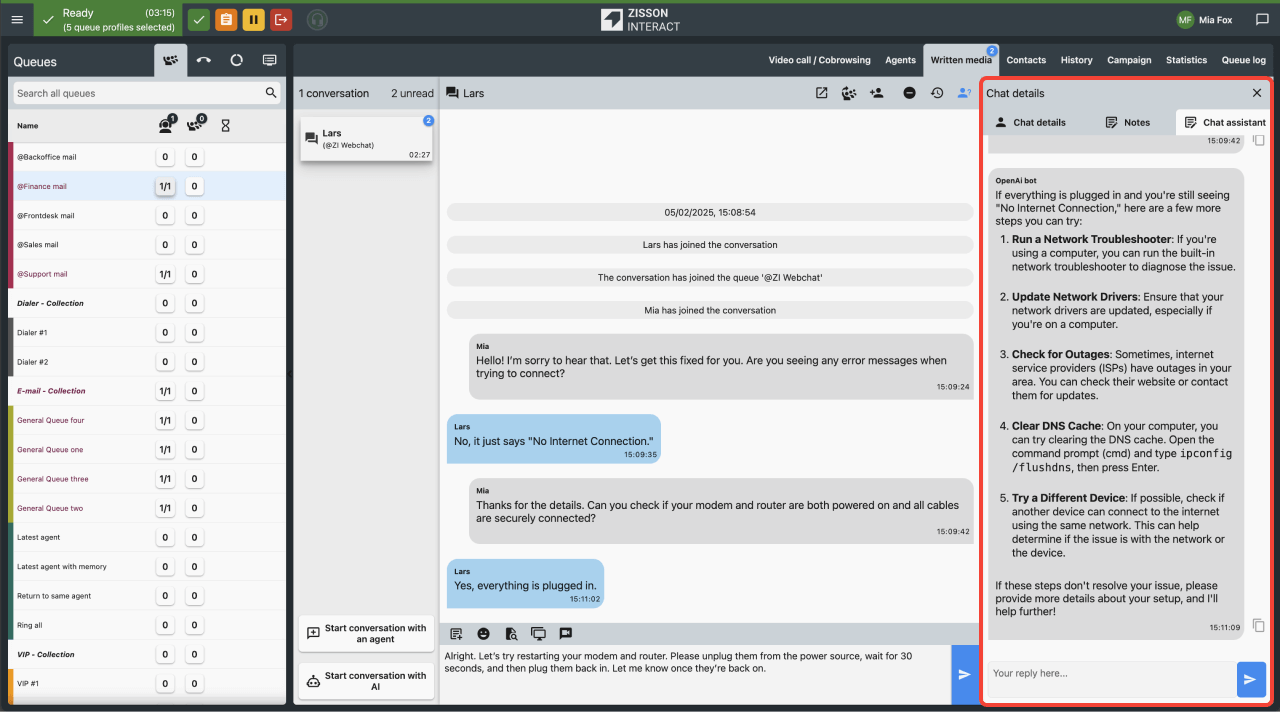Click the red logout icon

pyautogui.click(x=281, y=19)
